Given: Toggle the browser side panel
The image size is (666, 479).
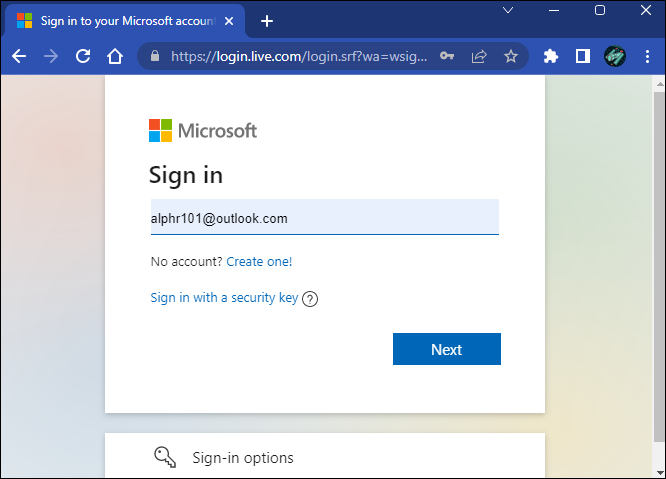Looking at the screenshot, I should point(583,56).
